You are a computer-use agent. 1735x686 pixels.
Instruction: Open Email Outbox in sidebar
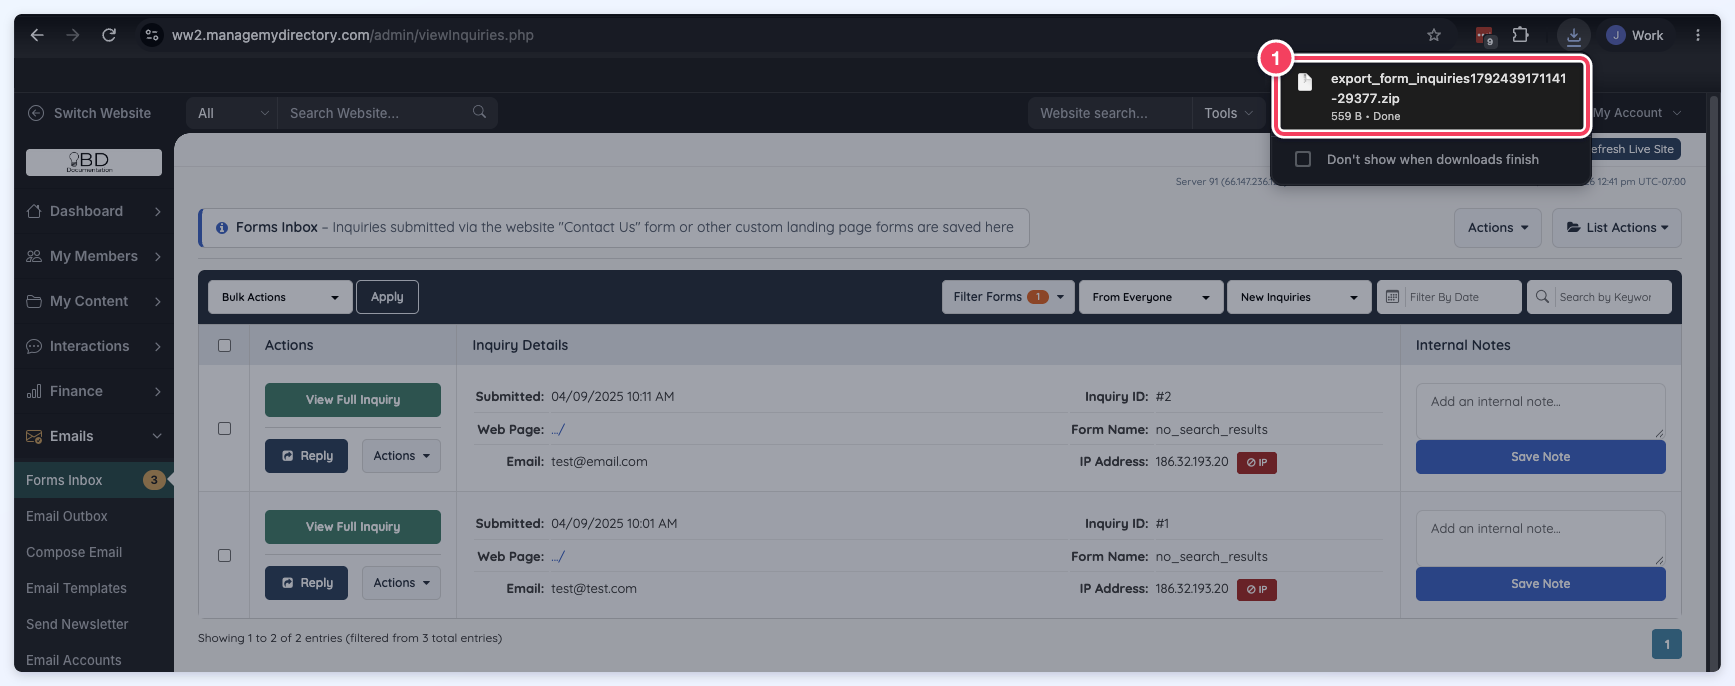[x=67, y=516]
